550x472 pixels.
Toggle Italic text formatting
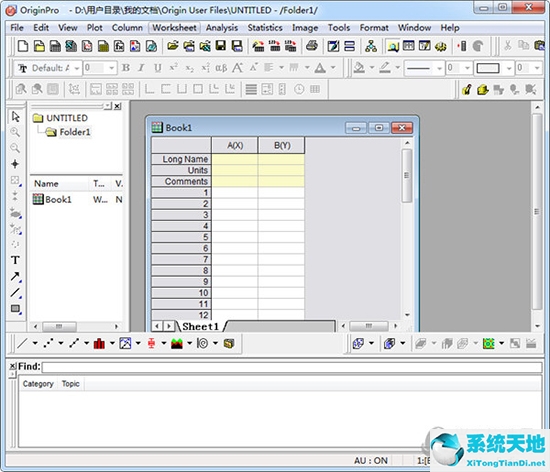click(141, 68)
